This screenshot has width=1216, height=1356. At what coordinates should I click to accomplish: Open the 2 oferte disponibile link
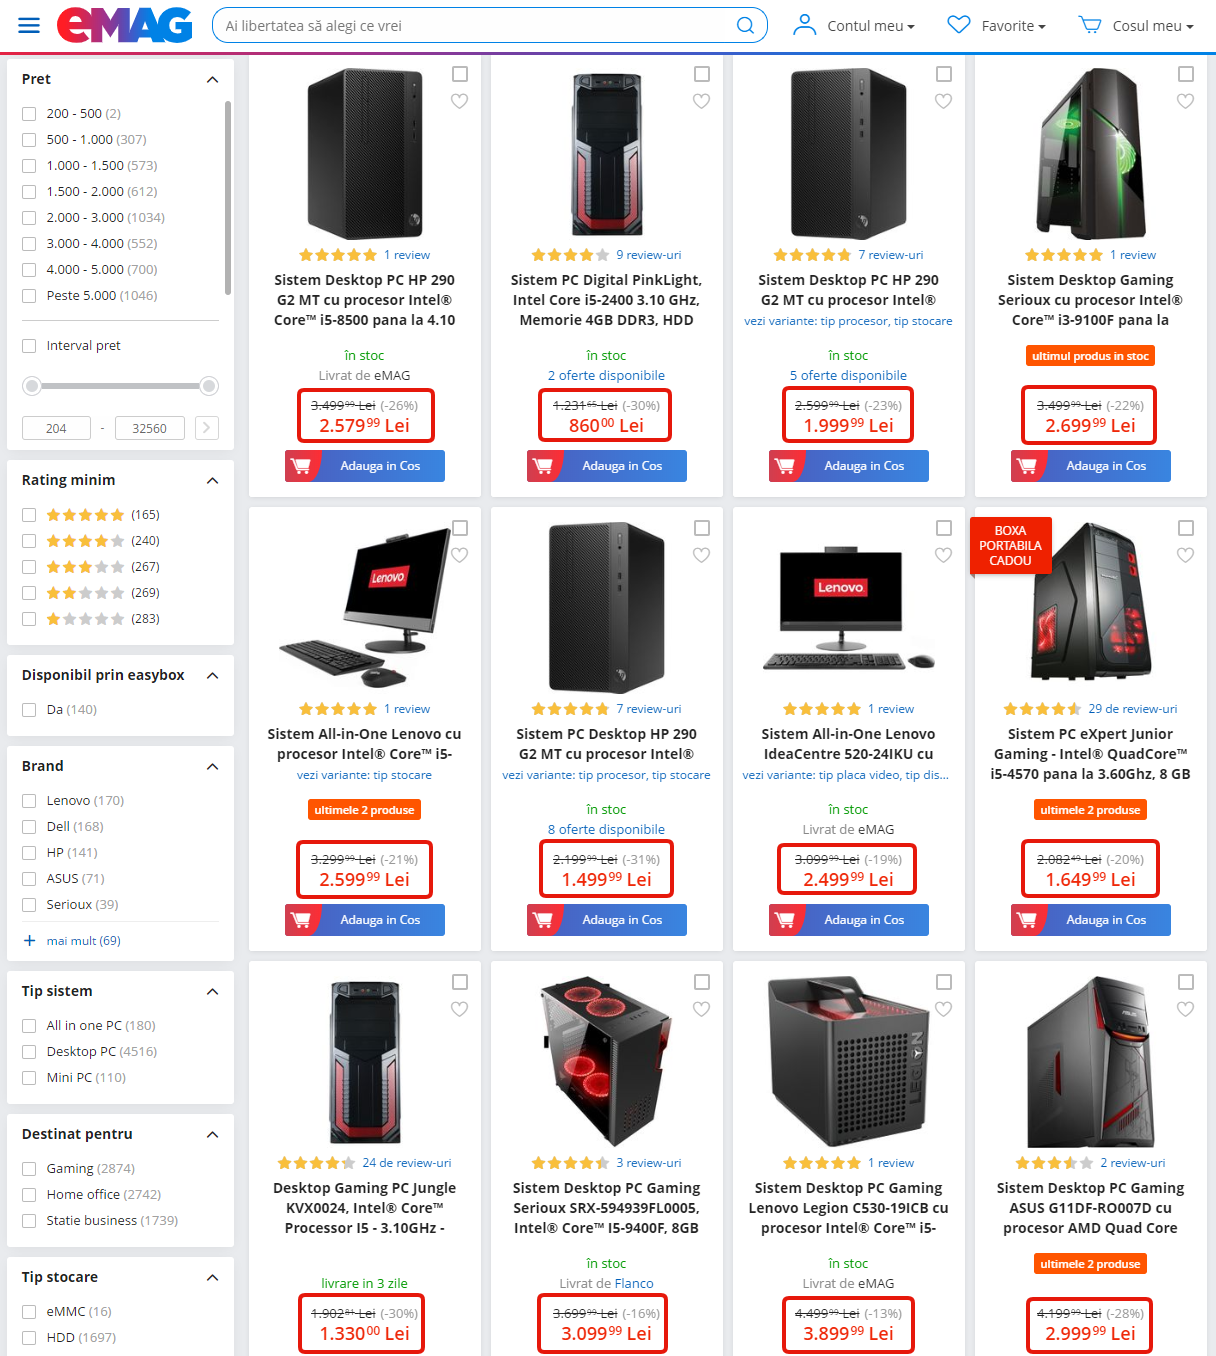point(606,376)
